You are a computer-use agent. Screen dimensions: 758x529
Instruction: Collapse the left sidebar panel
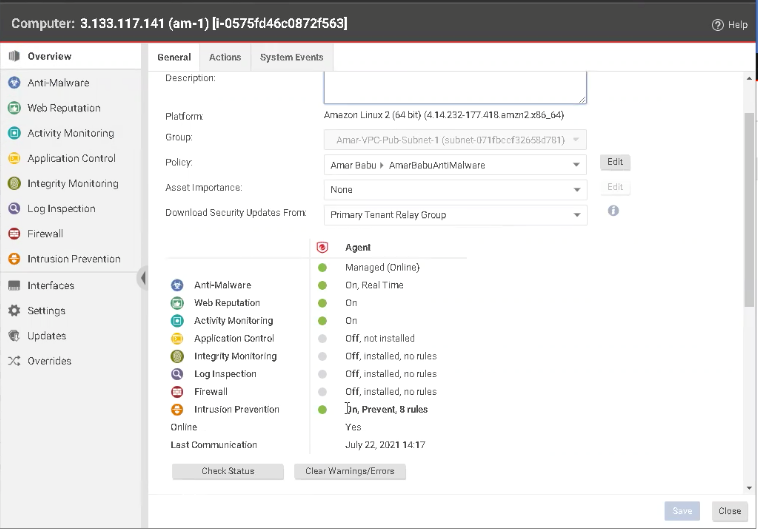pos(142,279)
